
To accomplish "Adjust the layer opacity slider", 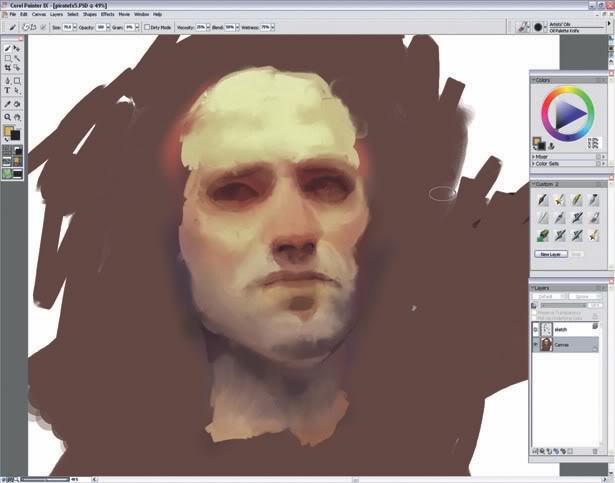I will pyautogui.click(x=564, y=305).
